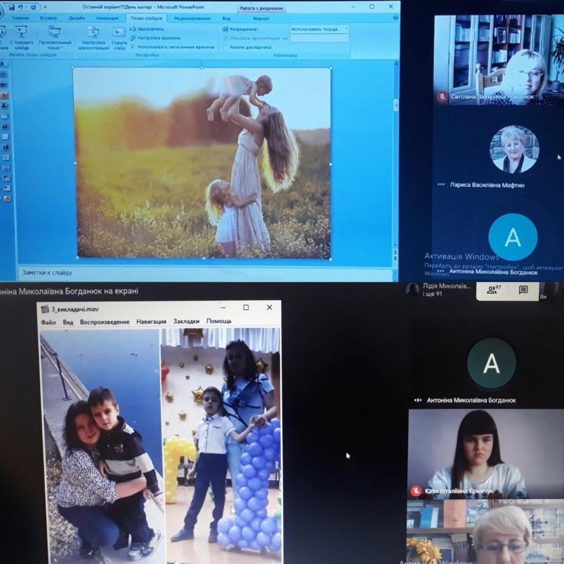This screenshot has width=564, height=564.
Task: Open the resolution dropdown in ribbon
Action: coord(319,29)
